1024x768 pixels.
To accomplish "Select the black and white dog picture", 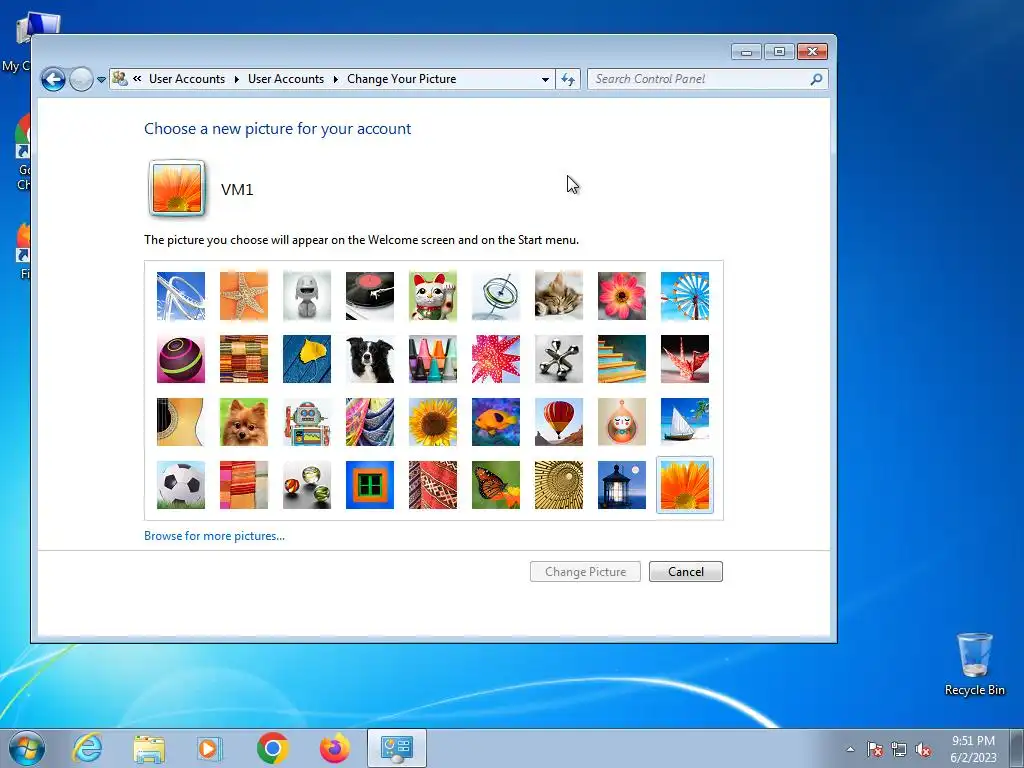I will 370,359.
